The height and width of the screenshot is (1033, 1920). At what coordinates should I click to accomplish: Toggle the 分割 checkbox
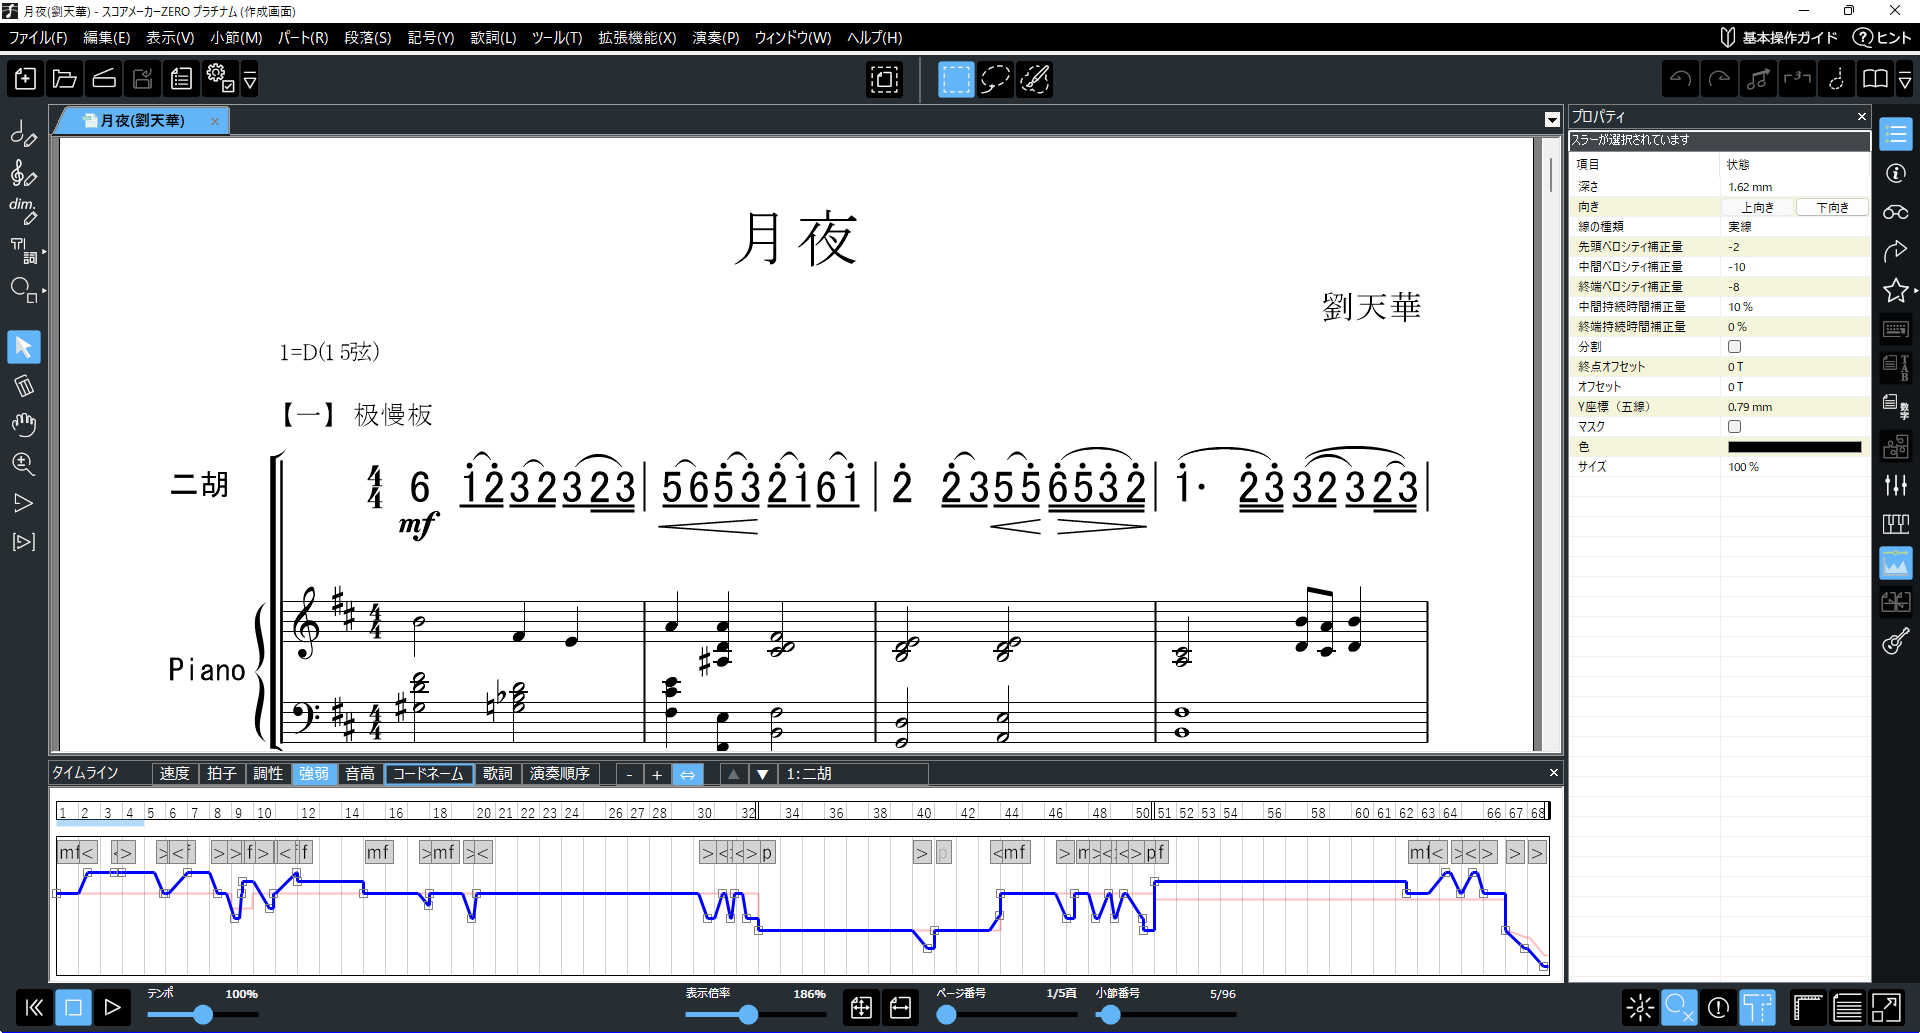click(1735, 347)
